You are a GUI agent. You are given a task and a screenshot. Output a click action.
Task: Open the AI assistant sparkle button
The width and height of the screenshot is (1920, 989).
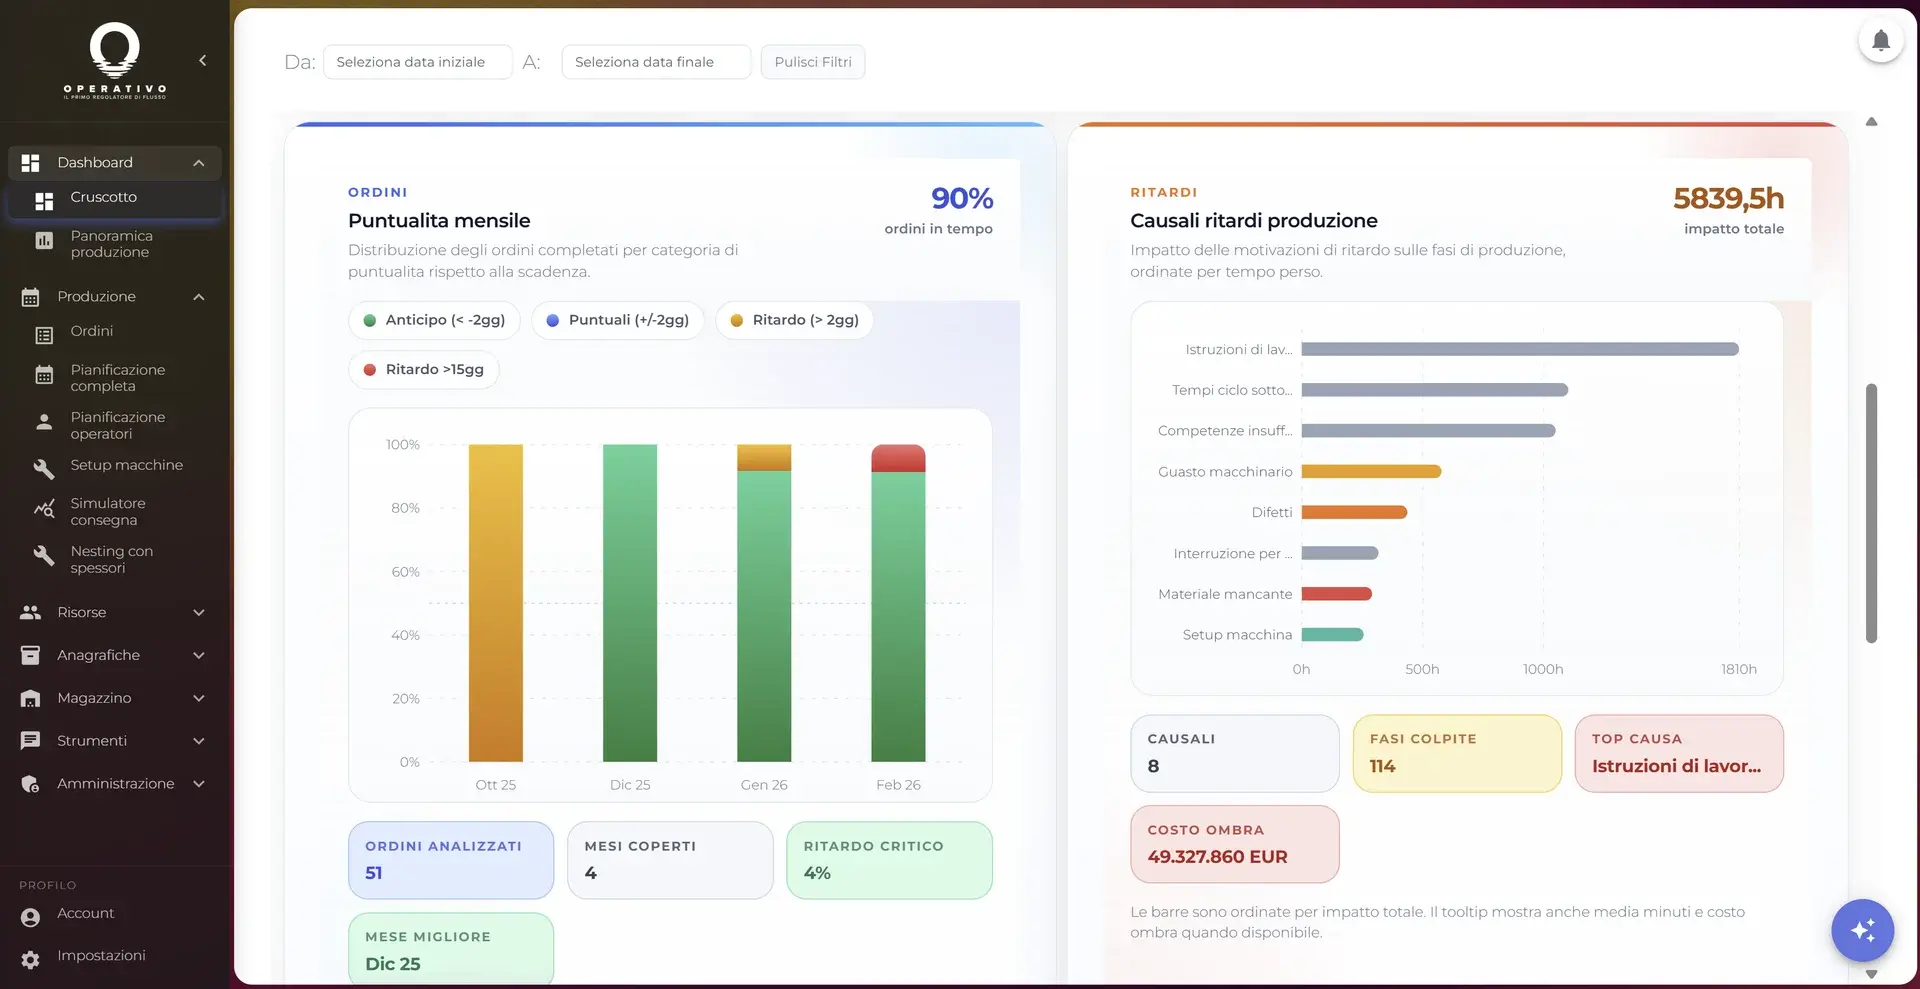click(1862, 931)
